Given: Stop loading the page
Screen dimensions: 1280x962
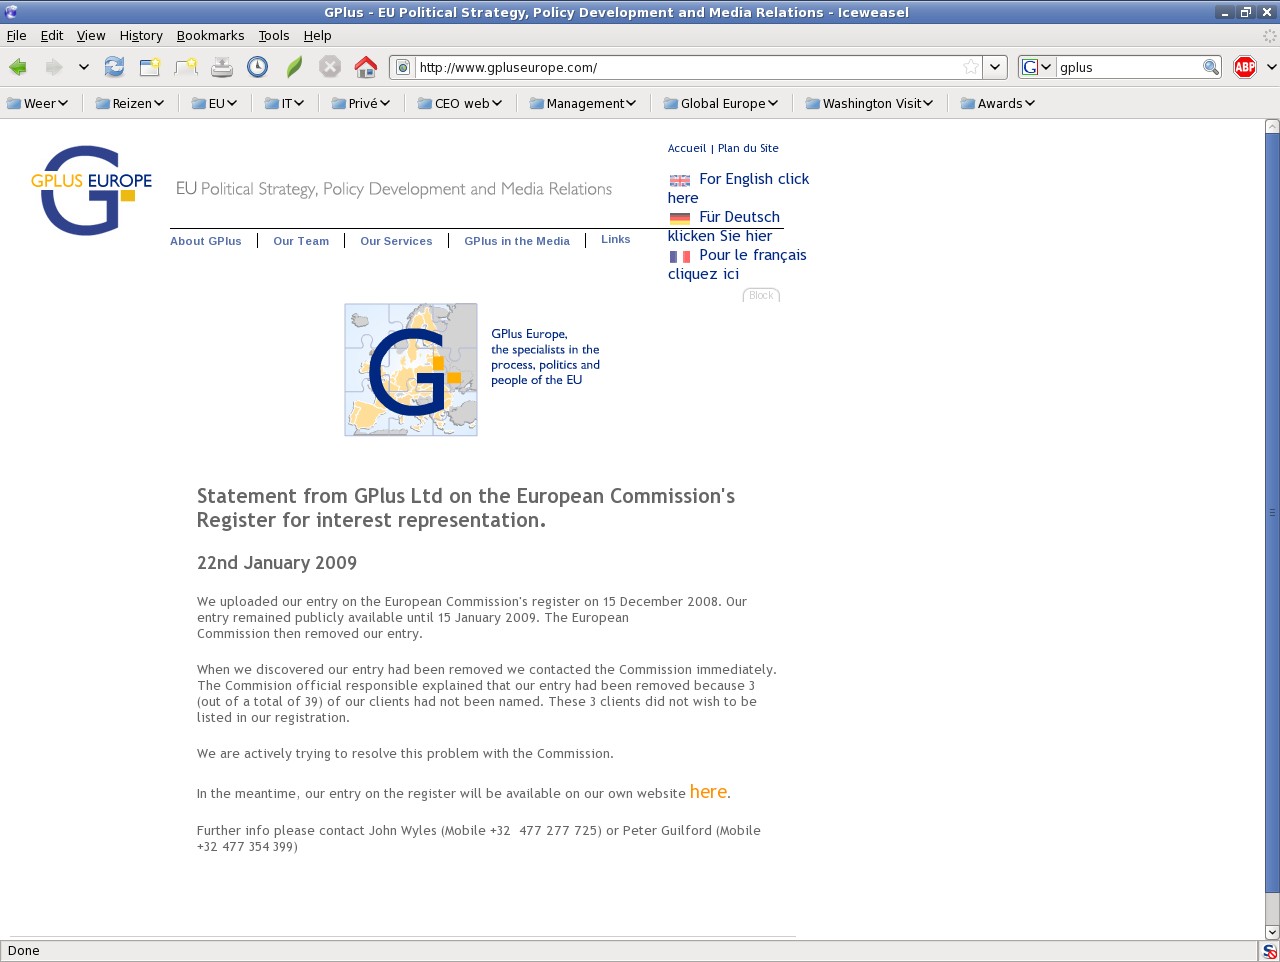Looking at the screenshot, I should tap(330, 67).
